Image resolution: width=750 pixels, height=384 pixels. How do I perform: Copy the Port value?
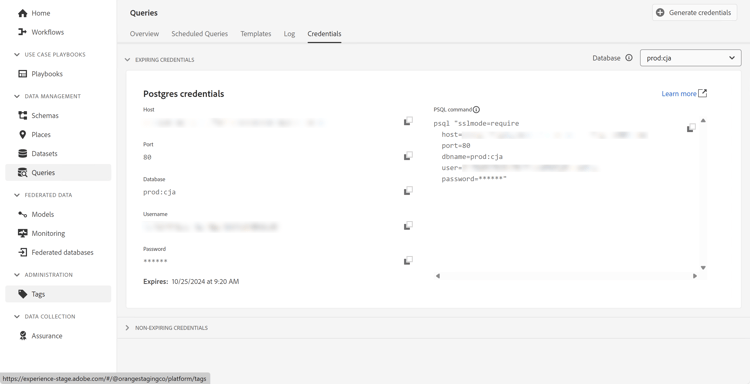pyautogui.click(x=408, y=156)
